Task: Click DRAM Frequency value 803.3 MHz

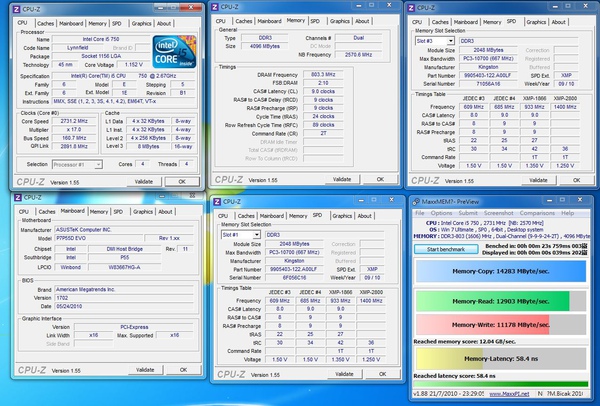Action: click(323, 75)
